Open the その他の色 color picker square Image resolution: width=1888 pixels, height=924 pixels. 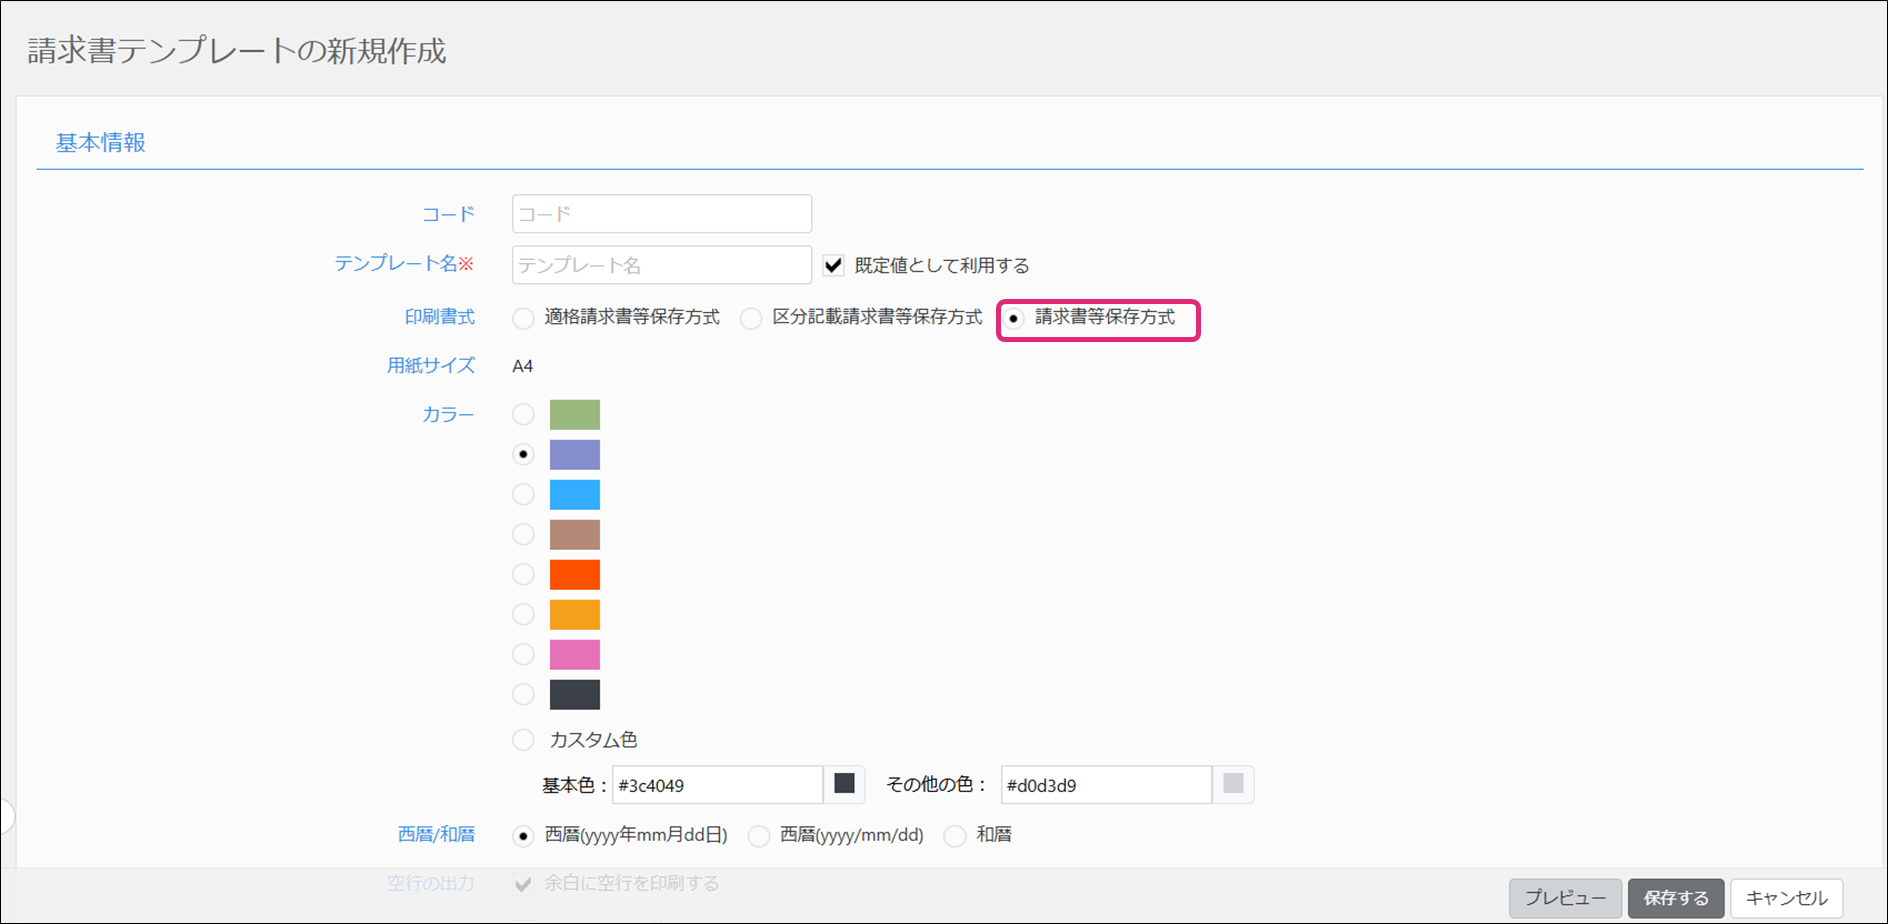point(1233,784)
